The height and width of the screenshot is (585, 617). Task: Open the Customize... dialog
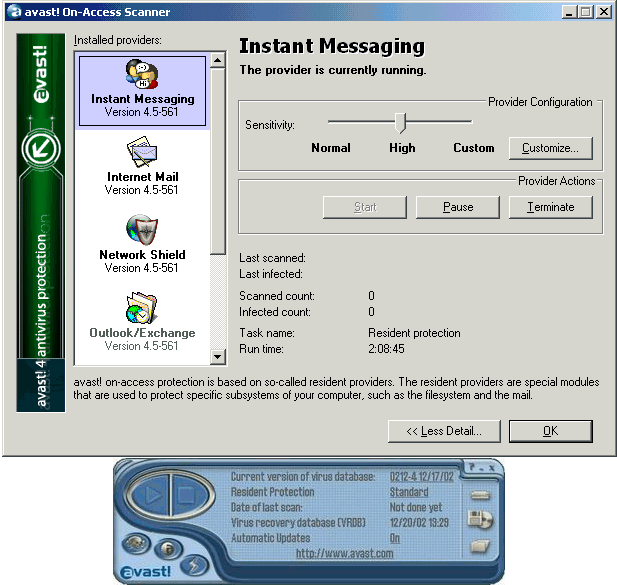point(550,148)
